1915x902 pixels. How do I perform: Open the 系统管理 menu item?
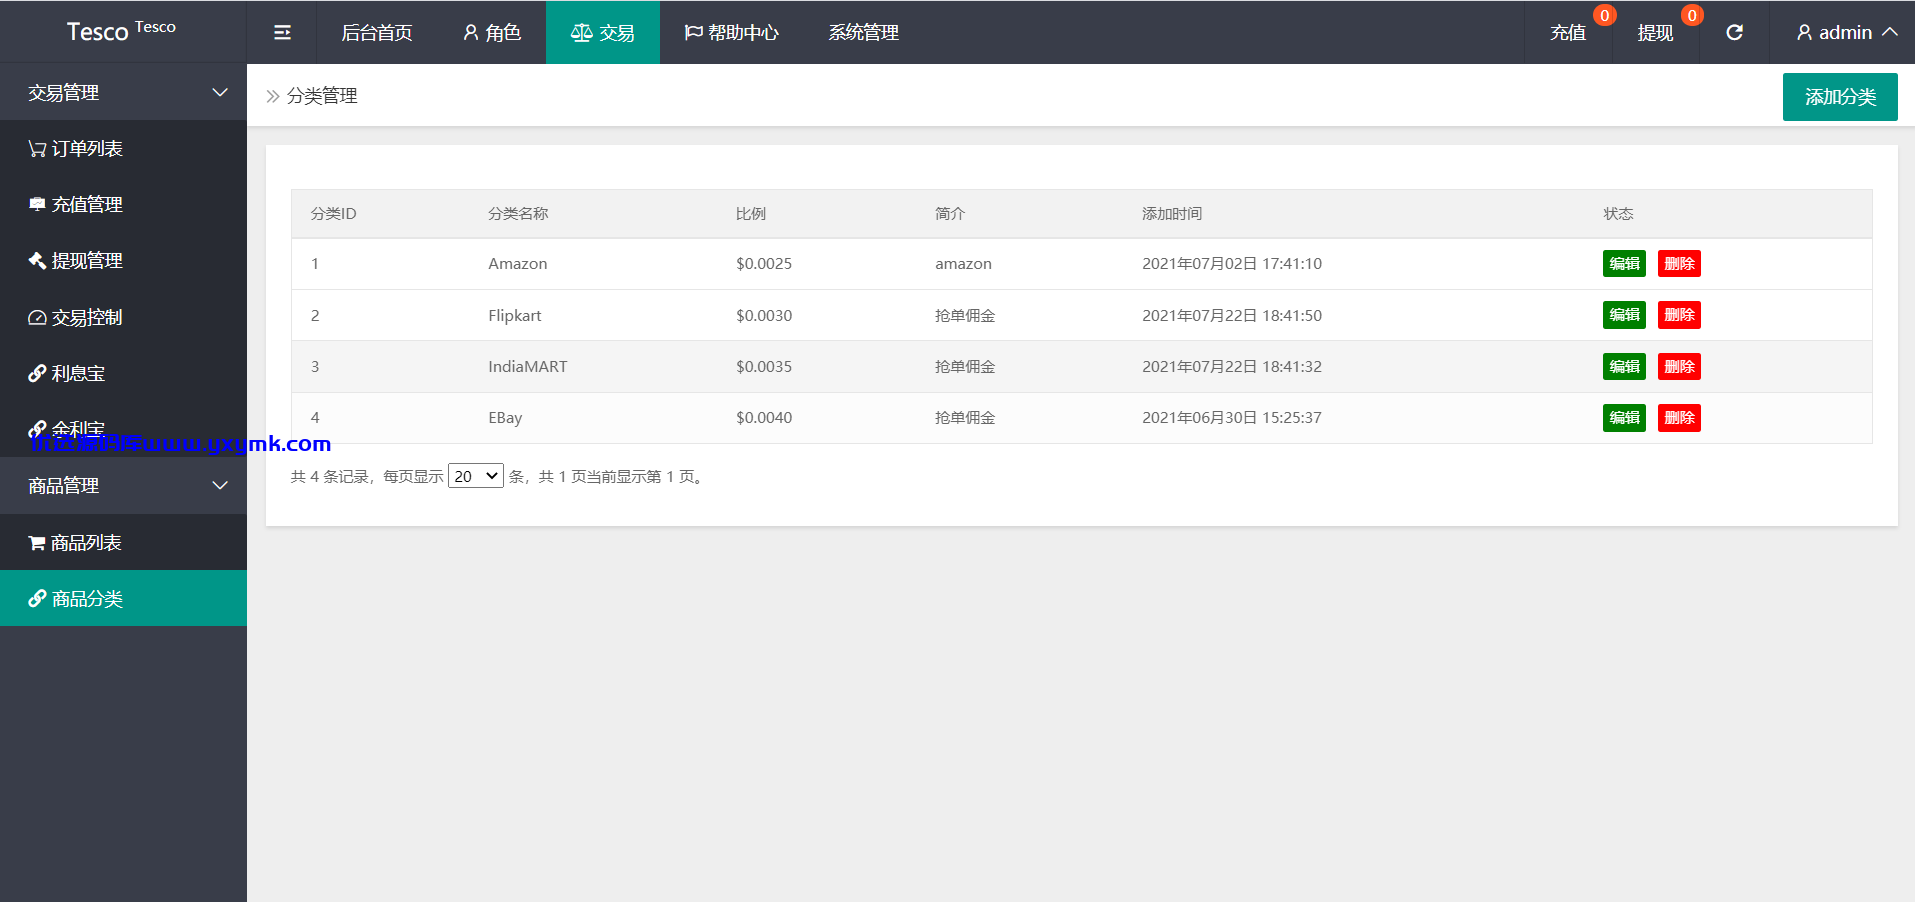click(x=863, y=32)
